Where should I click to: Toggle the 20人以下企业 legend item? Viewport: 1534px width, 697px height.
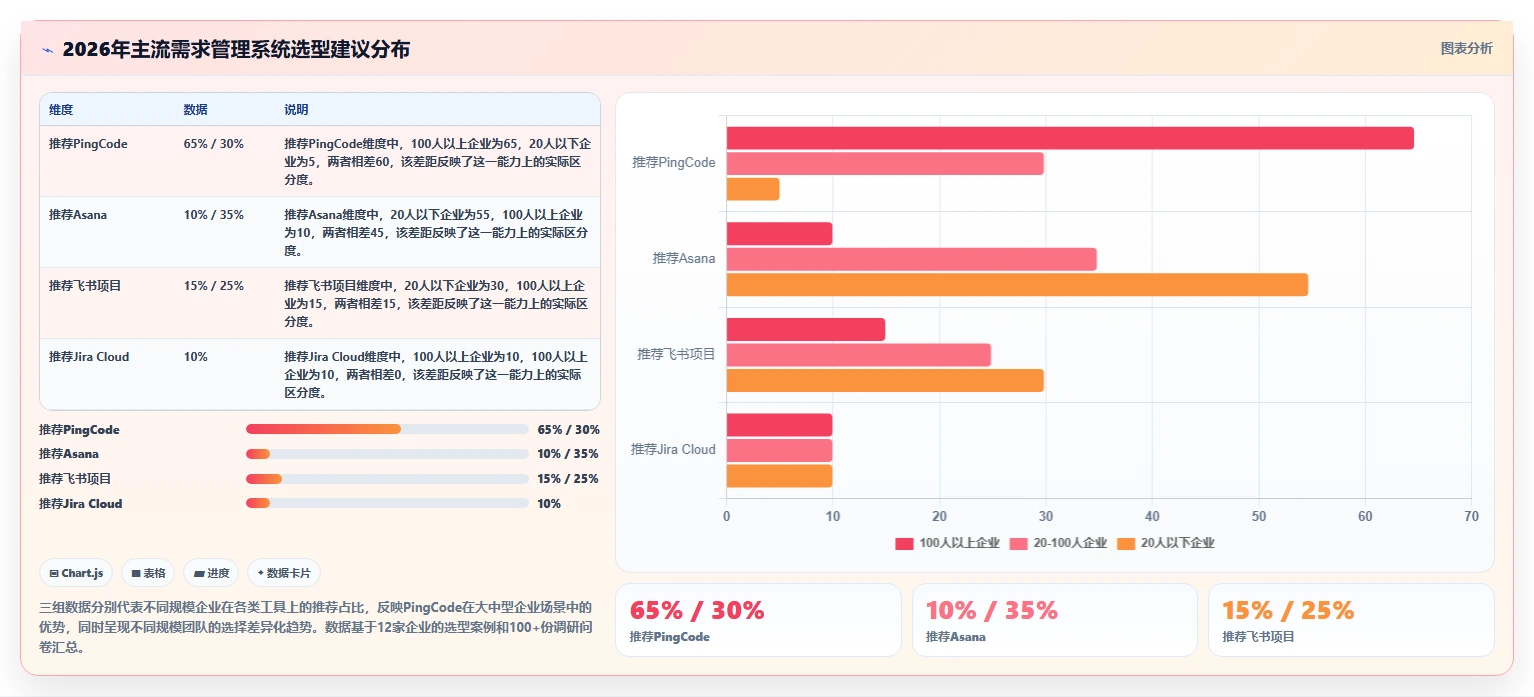(x=1165, y=543)
